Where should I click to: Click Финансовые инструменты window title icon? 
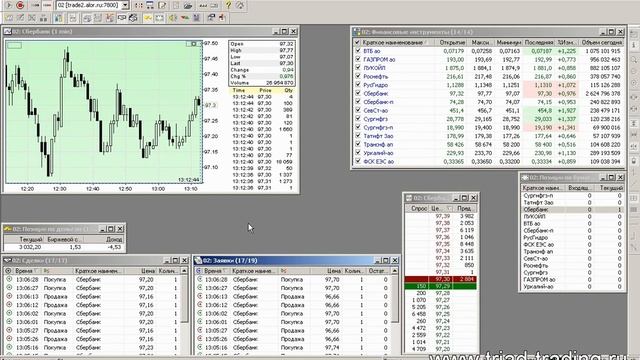click(356, 32)
